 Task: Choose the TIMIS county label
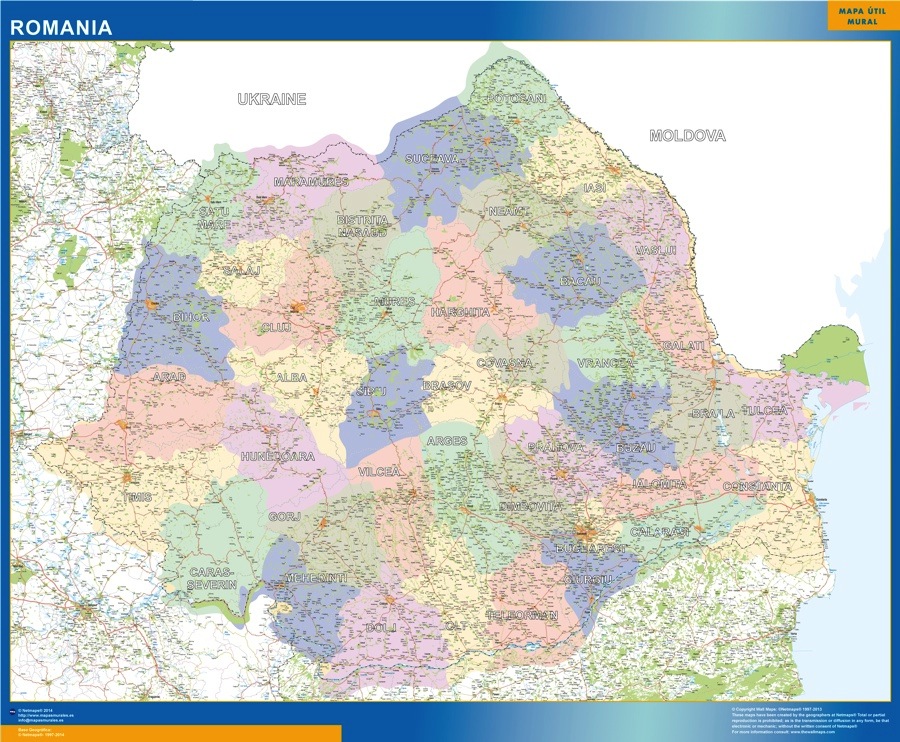tap(137, 498)
